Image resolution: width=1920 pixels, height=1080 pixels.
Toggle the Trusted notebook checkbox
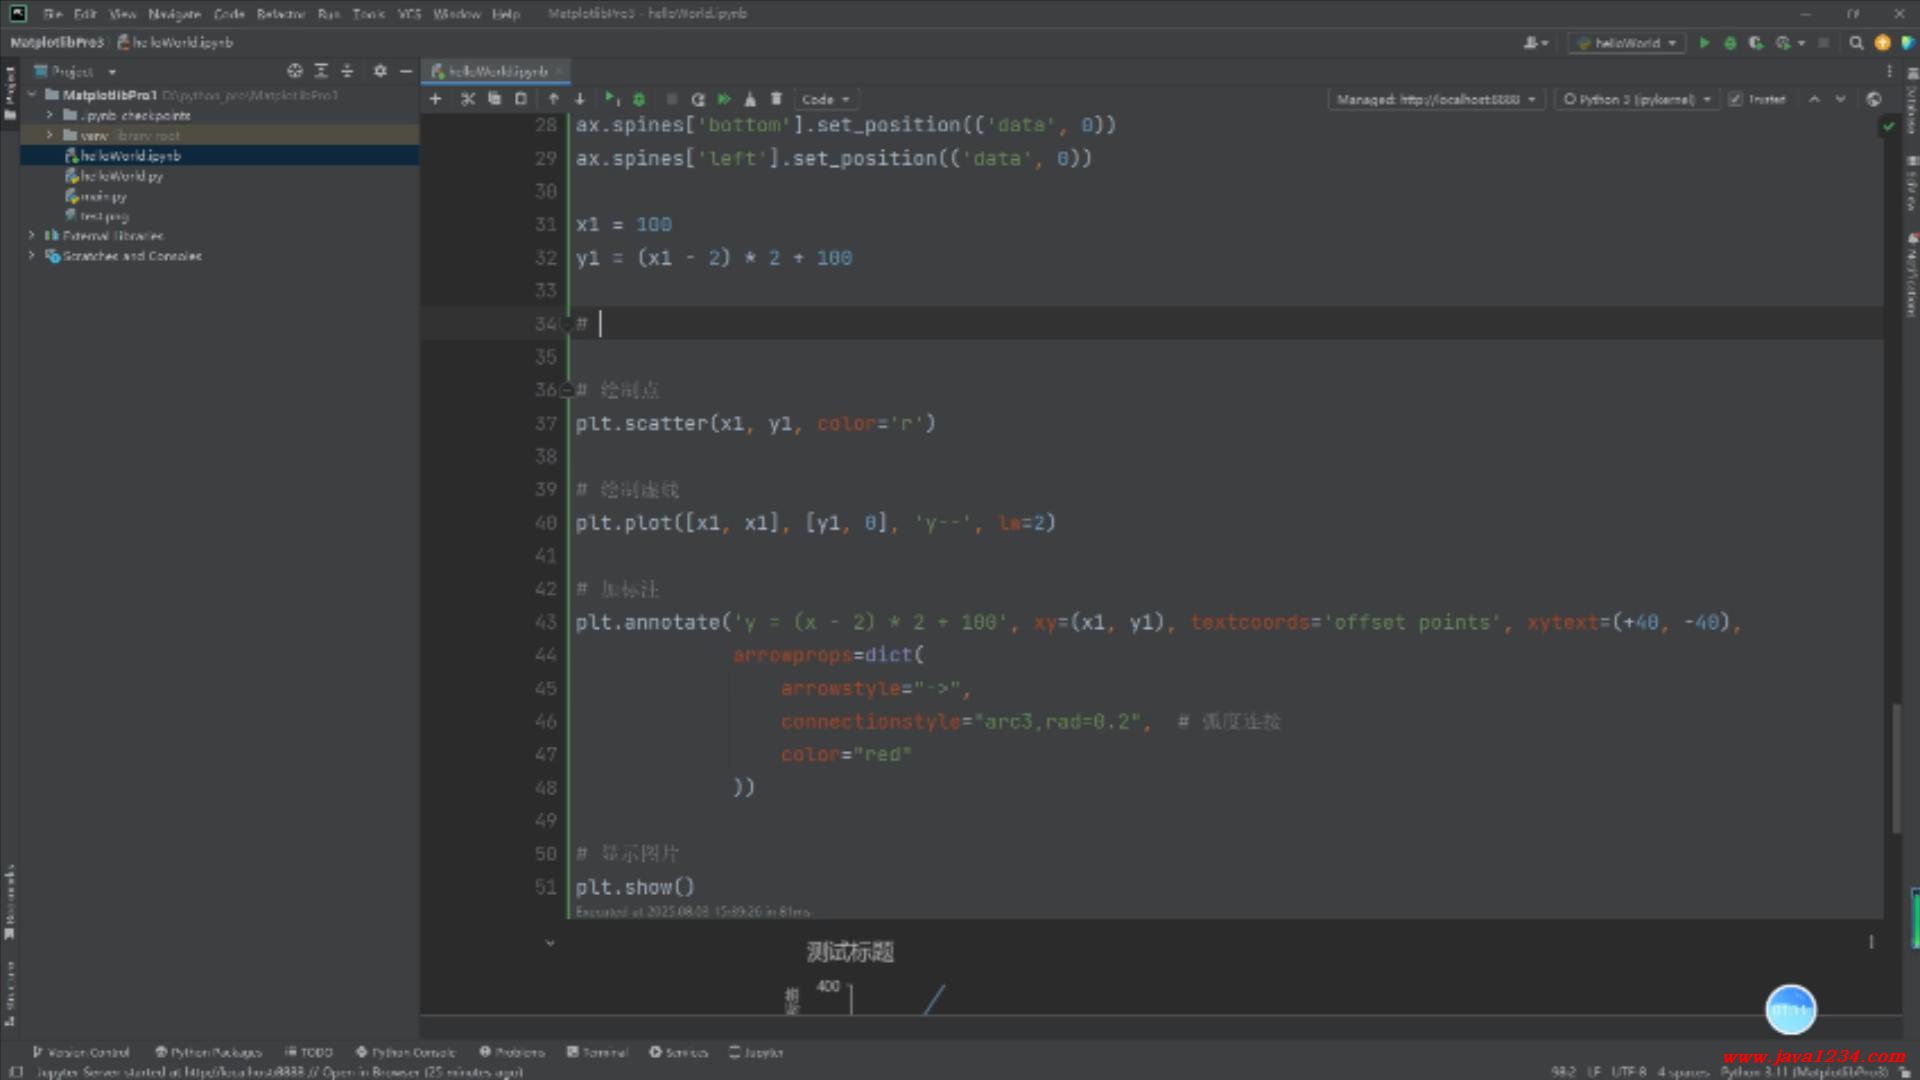tap(1736, 99)
